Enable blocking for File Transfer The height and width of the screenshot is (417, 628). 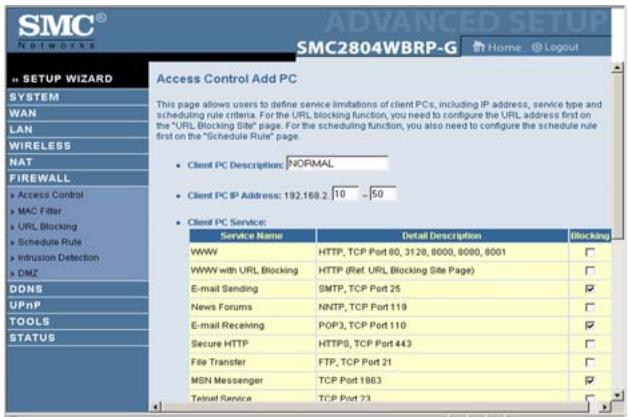[x=590, y=363]
